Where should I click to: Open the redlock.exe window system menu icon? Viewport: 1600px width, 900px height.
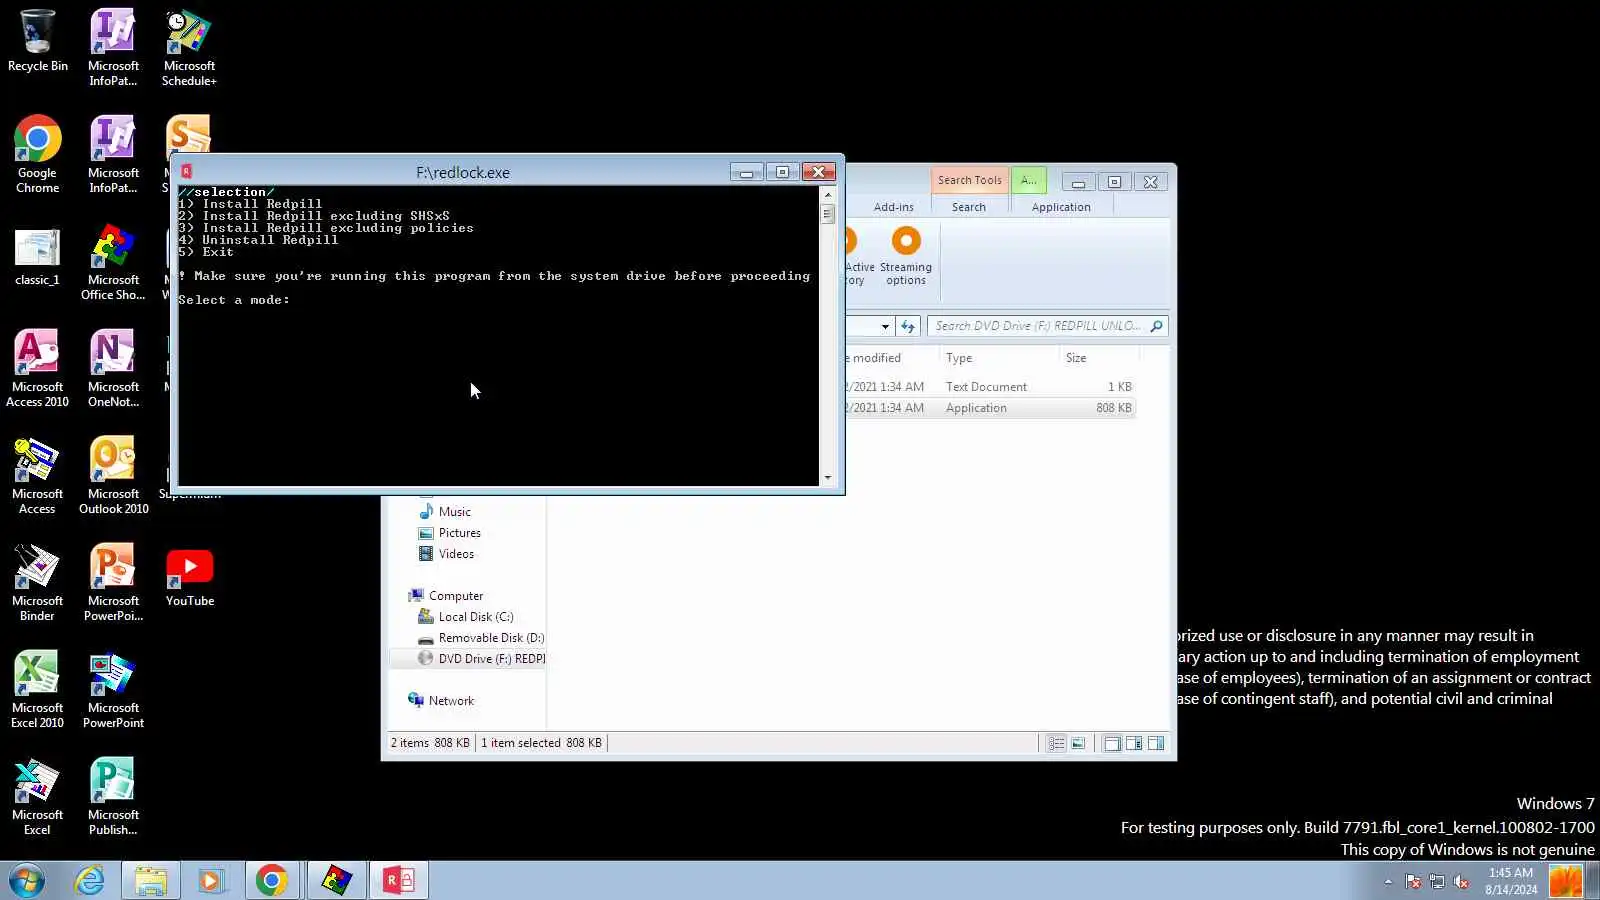[186, 172]
